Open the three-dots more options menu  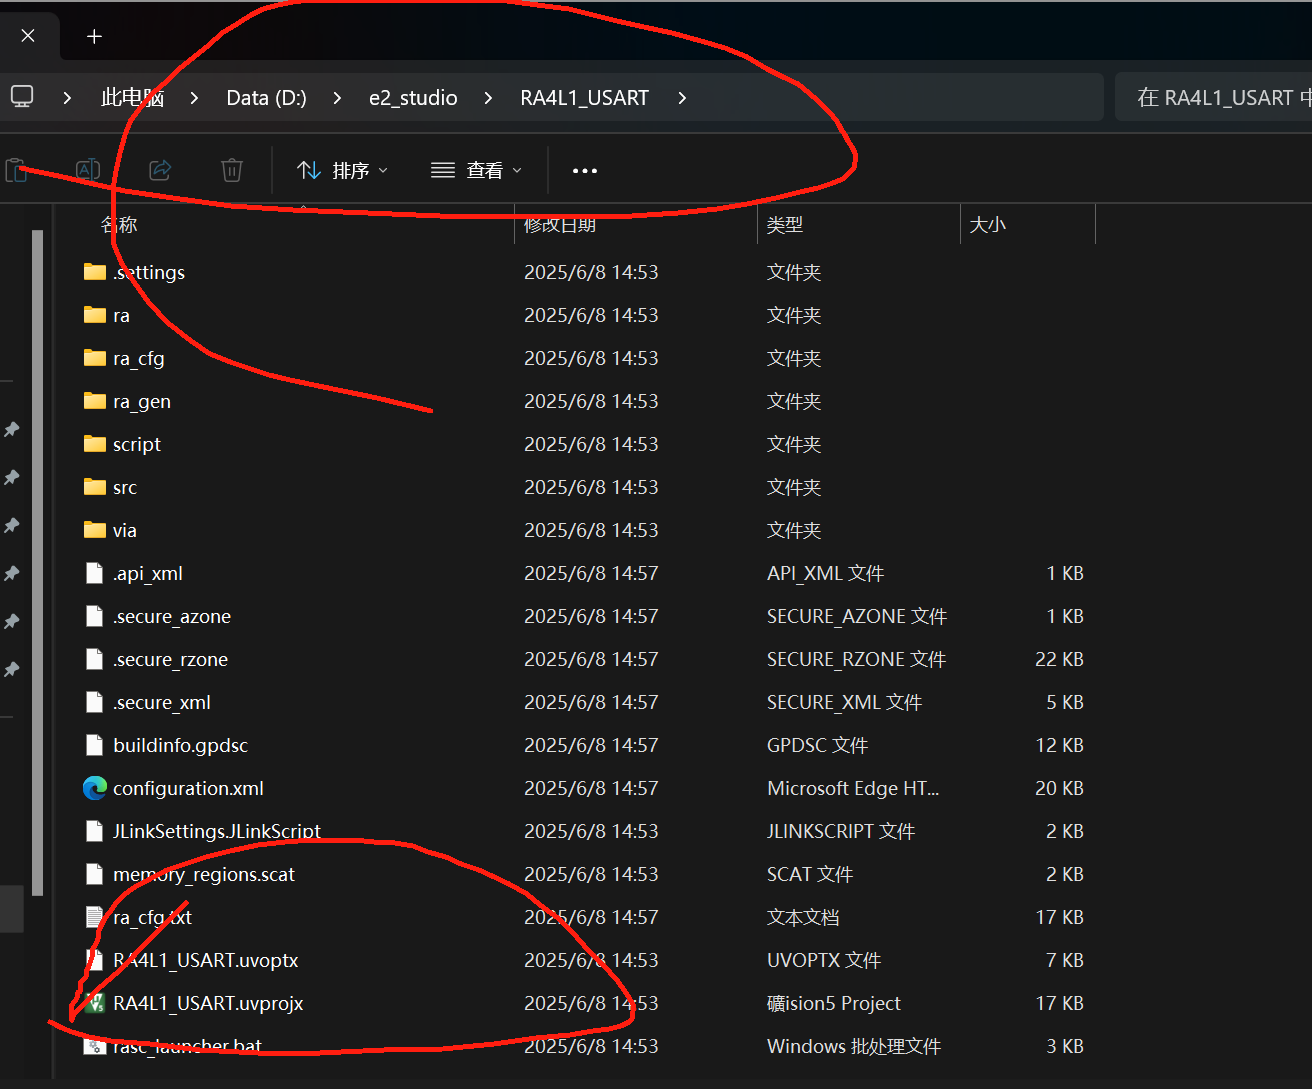coord(585,171)
